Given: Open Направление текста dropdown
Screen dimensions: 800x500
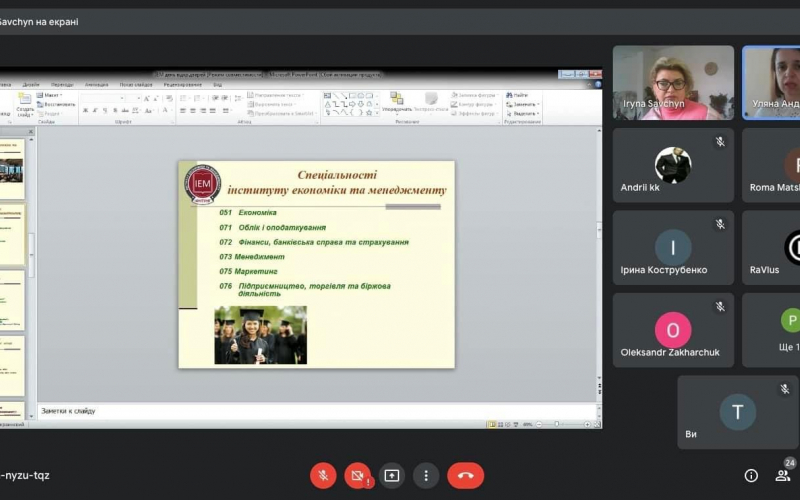Looking at the screenshot, I should pos(276,95).
